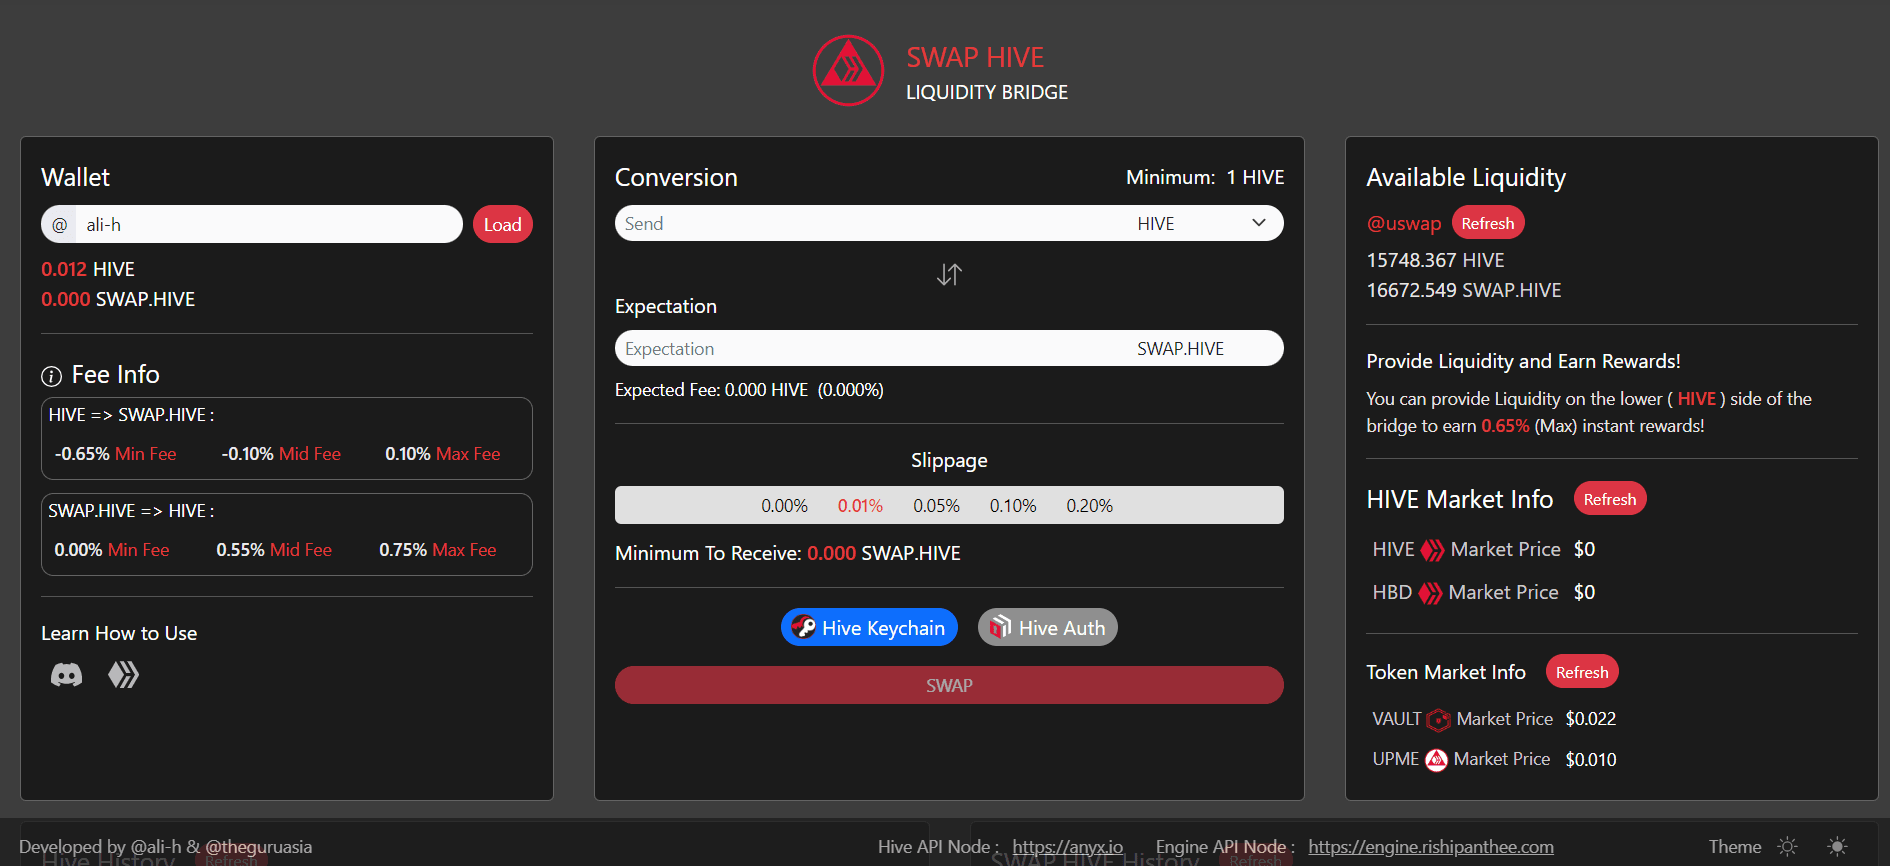Click the SWAP button
This screenshot has width=1890, height=866.
point(949,685)
